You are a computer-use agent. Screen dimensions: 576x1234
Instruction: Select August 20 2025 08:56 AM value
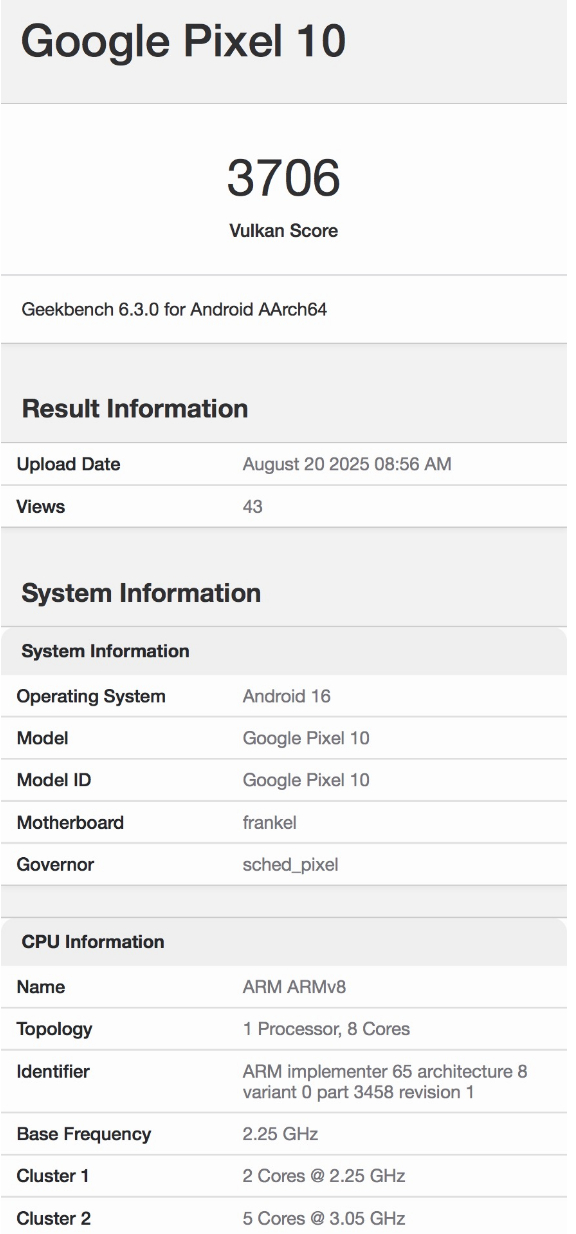pos(347,464)
